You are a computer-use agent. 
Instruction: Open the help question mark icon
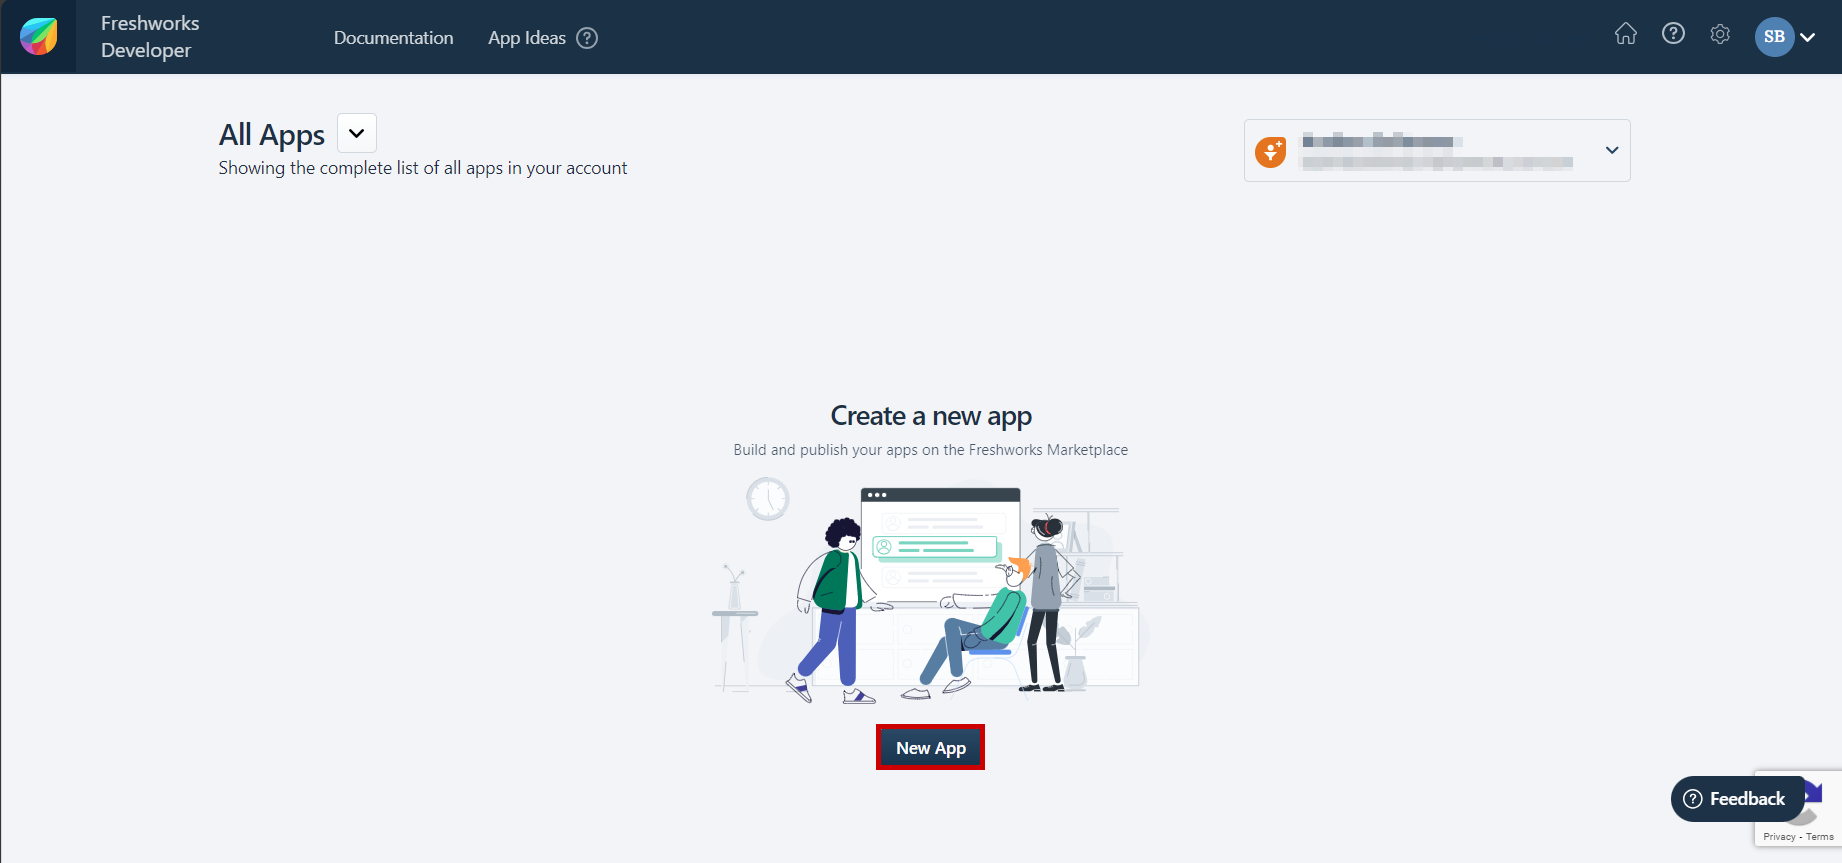click(1673, 34)
